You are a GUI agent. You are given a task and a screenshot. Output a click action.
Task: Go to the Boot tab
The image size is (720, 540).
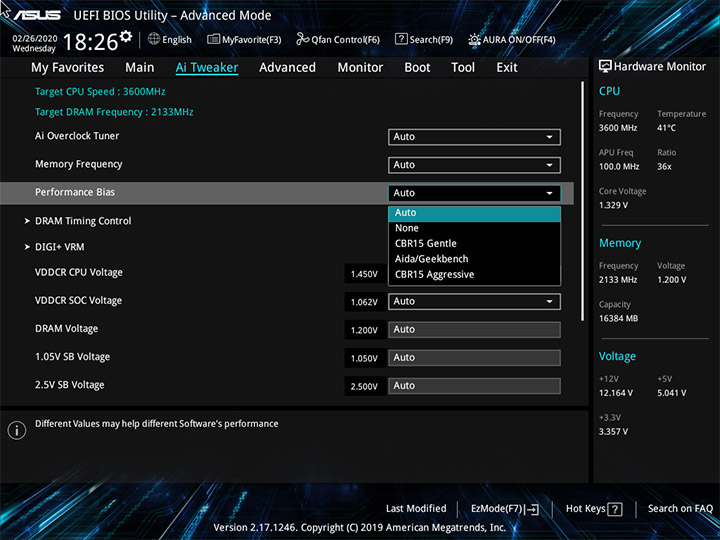[x=417, y=68]
